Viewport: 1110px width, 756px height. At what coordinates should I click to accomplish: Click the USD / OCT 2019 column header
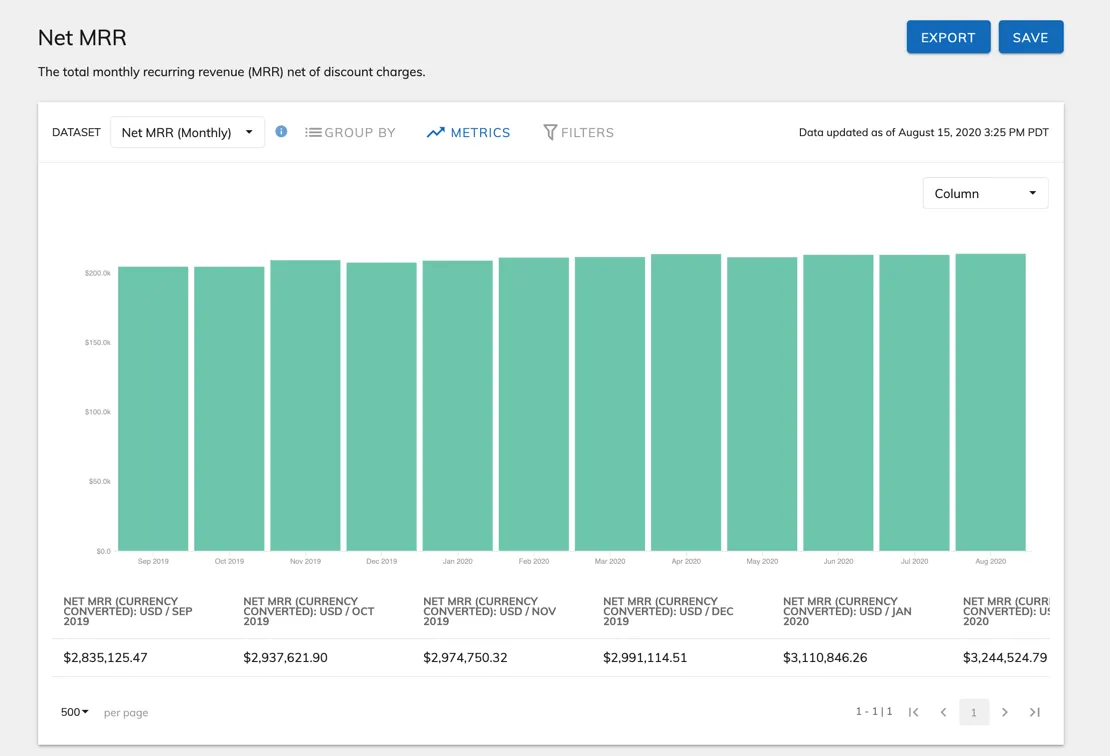309,611
